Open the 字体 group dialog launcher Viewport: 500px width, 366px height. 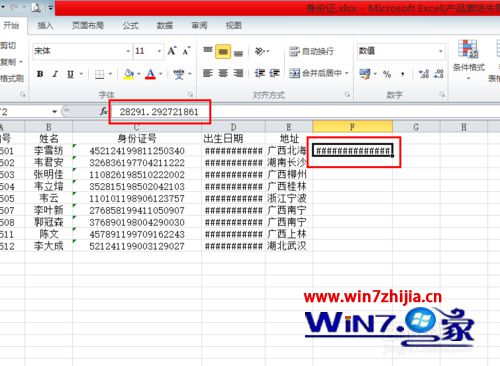(x=190, y=95)
